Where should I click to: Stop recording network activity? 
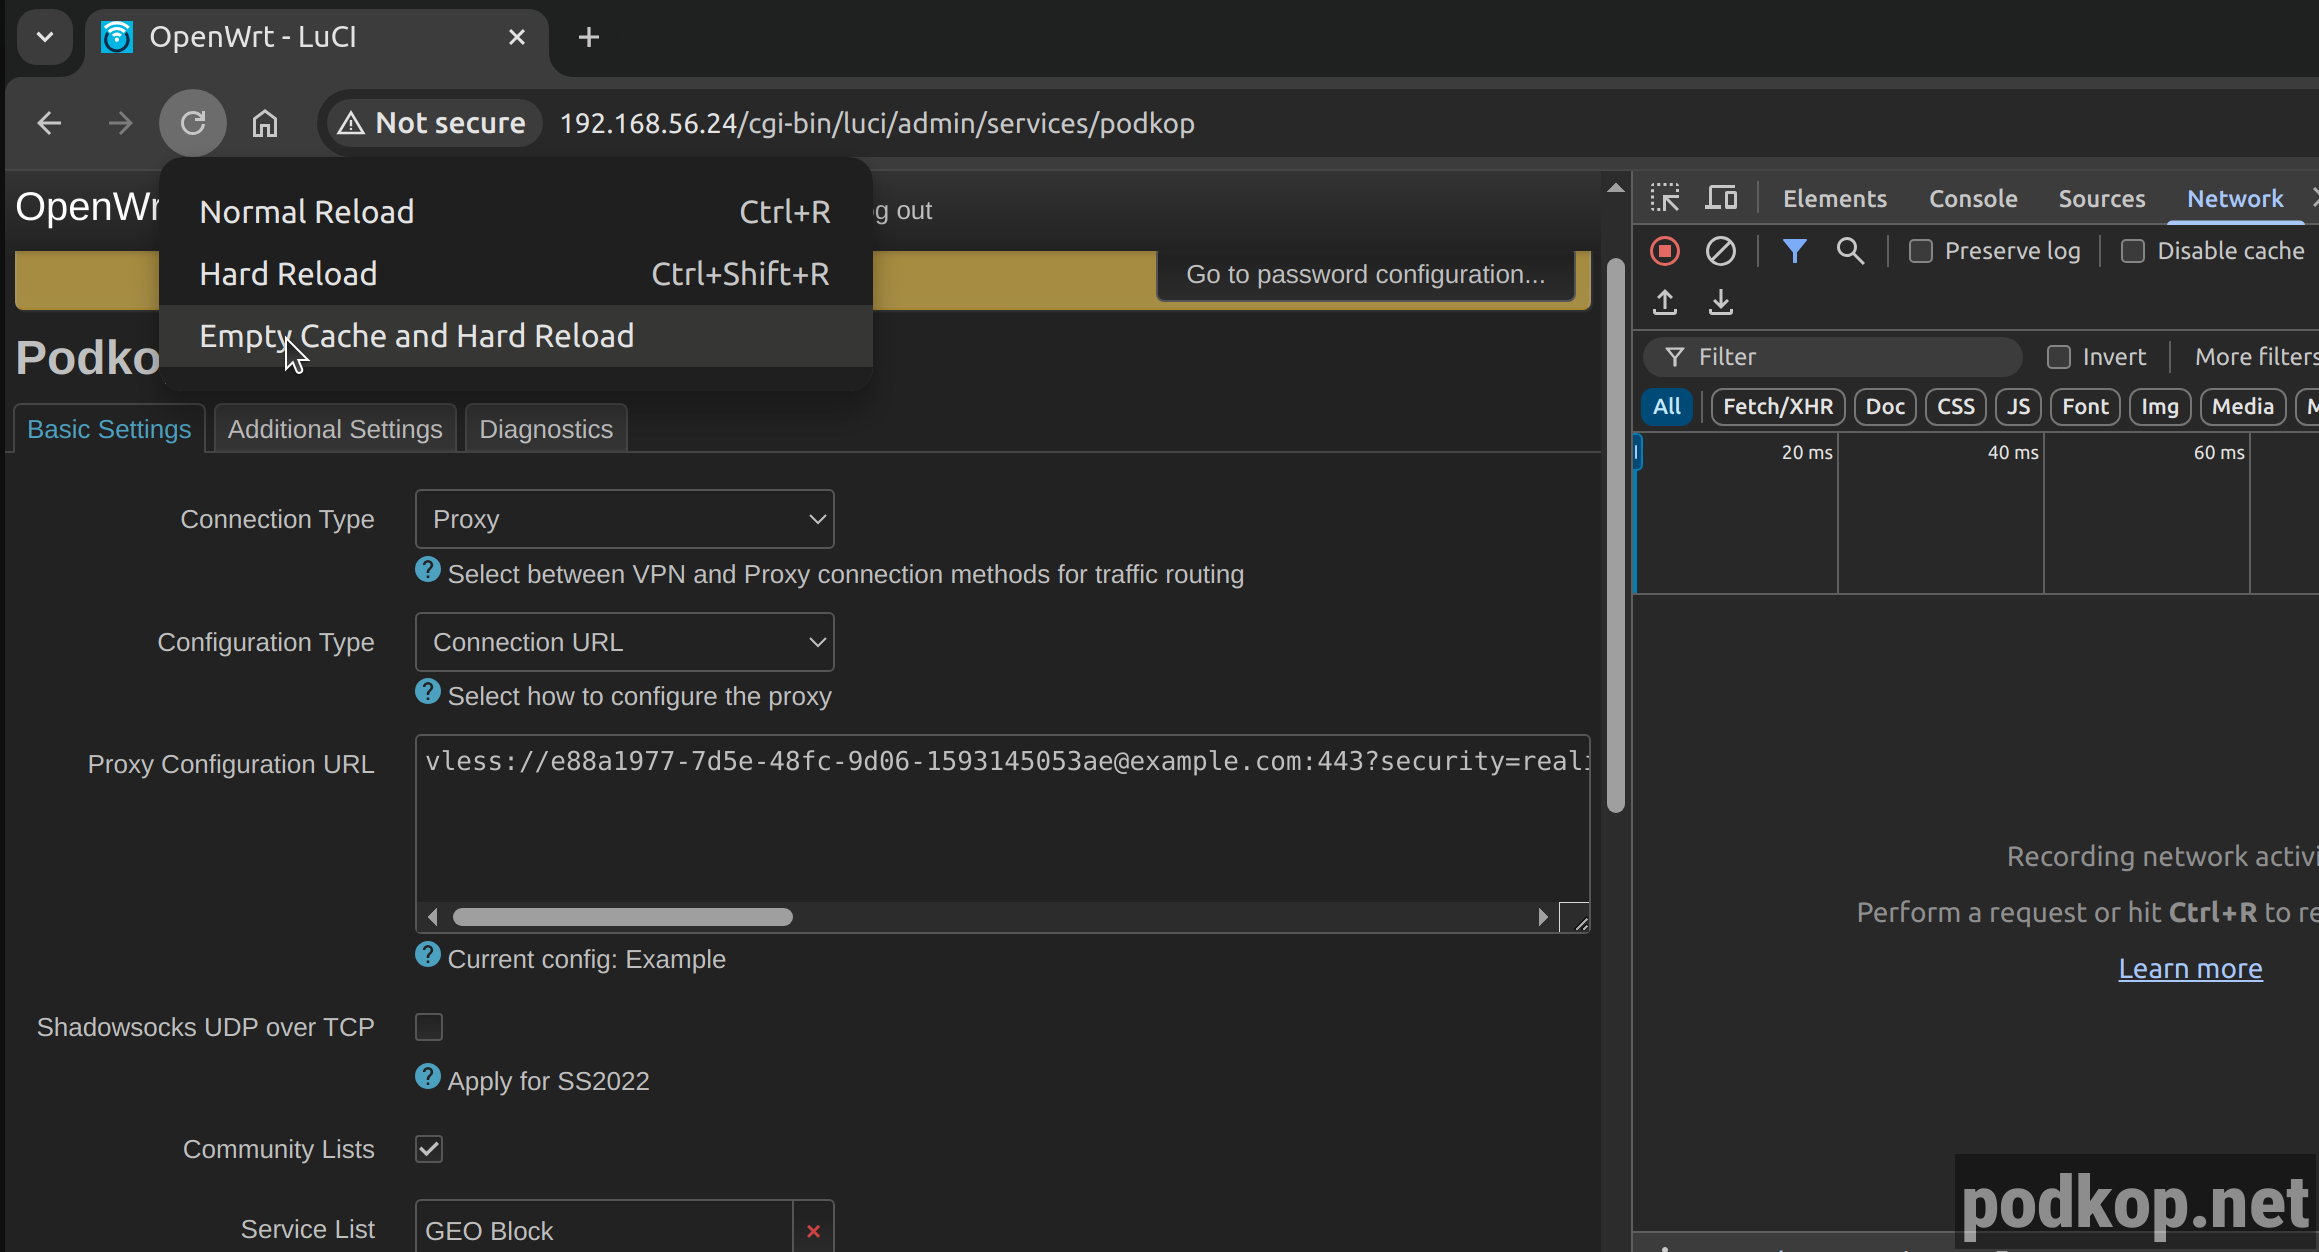[x=1664, y=251]
